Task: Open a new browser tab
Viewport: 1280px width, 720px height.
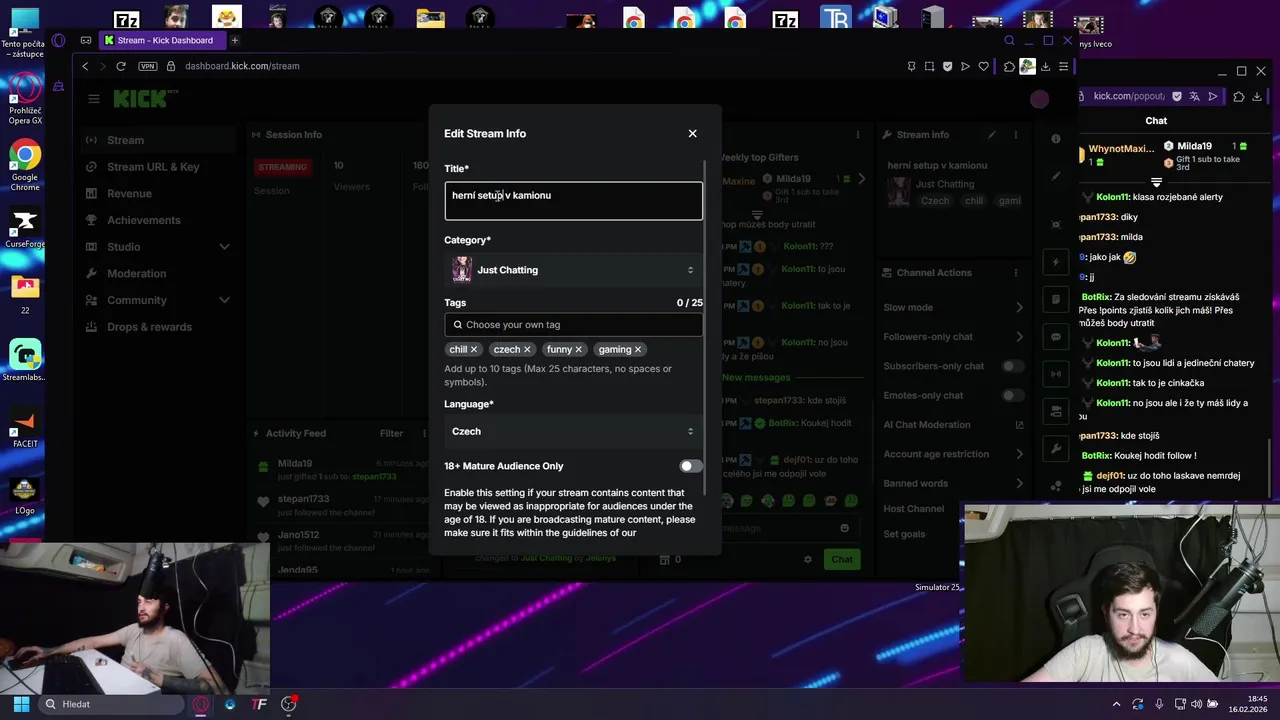Action: [235, 40]
